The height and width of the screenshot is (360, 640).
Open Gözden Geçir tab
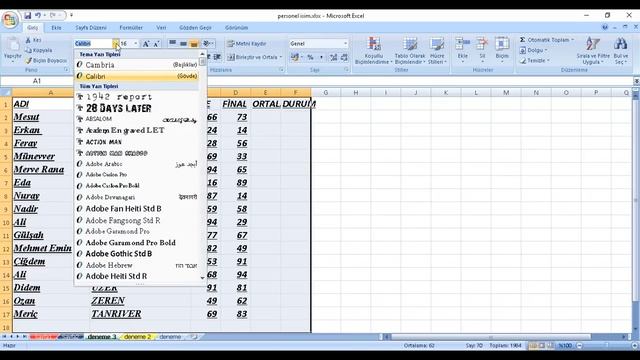[x=195, y=28]
